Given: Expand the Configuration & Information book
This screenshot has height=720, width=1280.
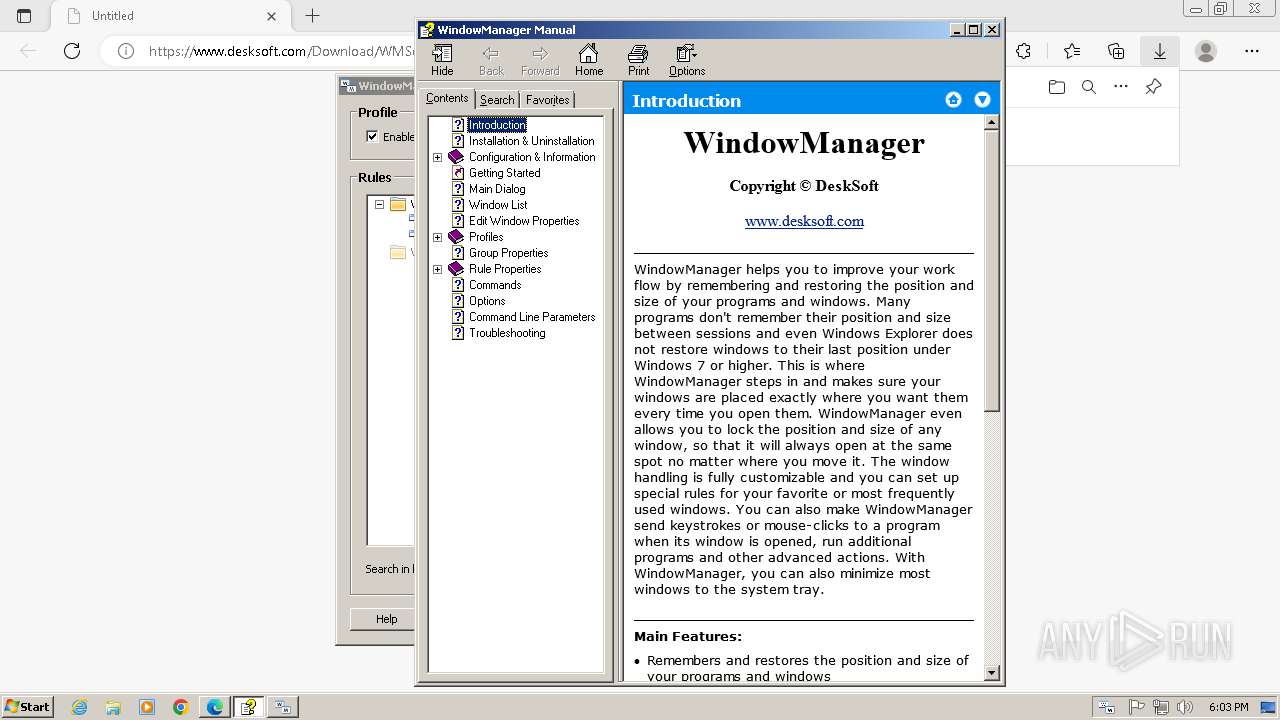Looking at the screenshot, I should click(437, 157).
